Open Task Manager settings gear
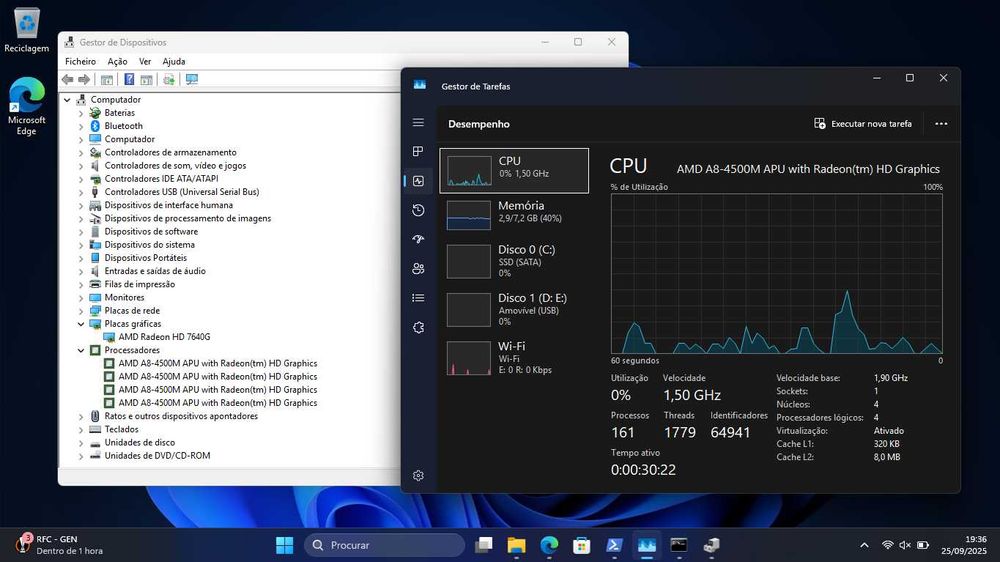This screenshot has width=1000, height=562. pyautogui.click(x=418, y=476)
